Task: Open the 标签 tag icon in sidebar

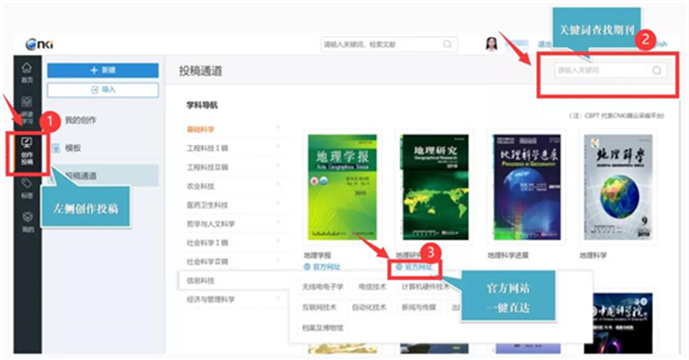Action: click(27, 189)
